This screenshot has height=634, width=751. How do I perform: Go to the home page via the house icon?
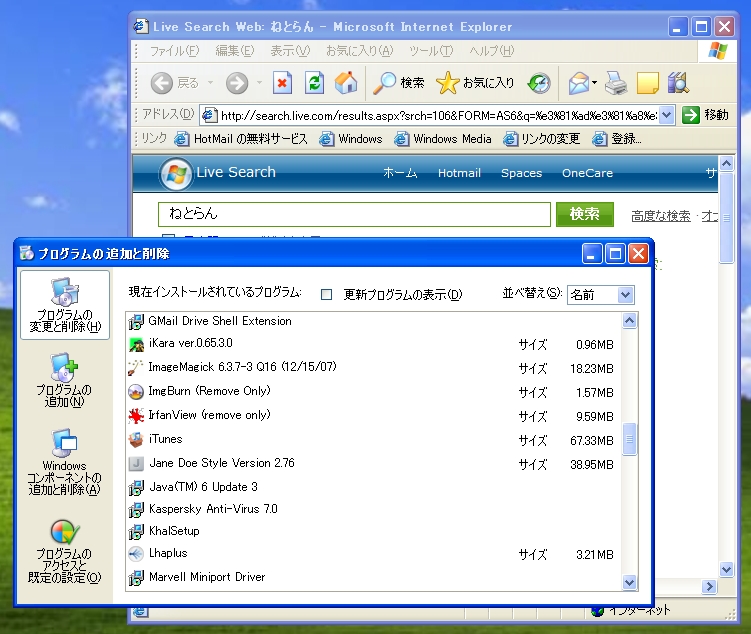point(346,82)
